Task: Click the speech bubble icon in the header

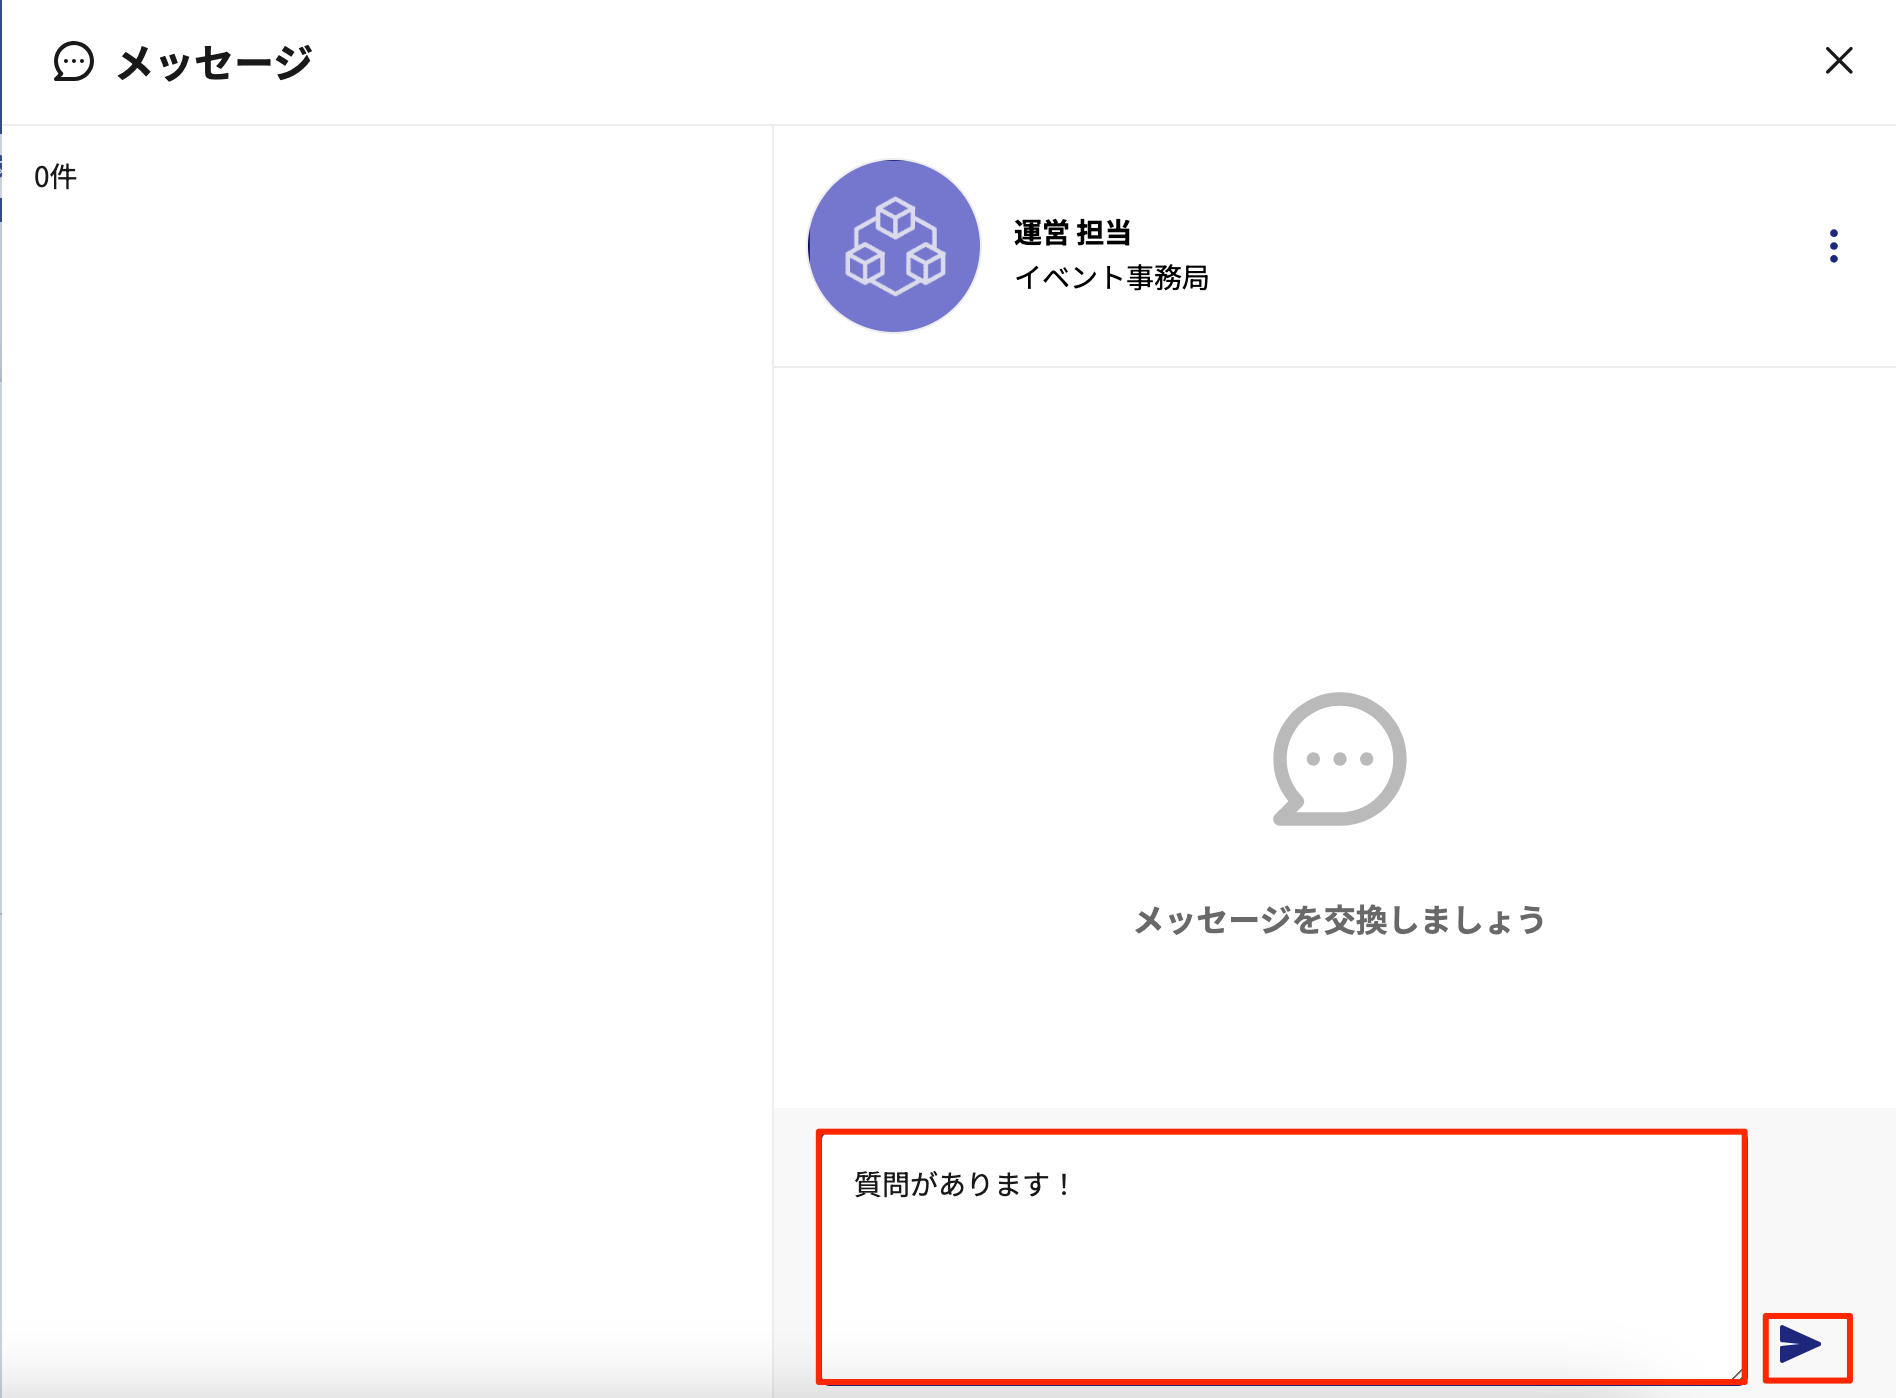Action: point(72,63)
